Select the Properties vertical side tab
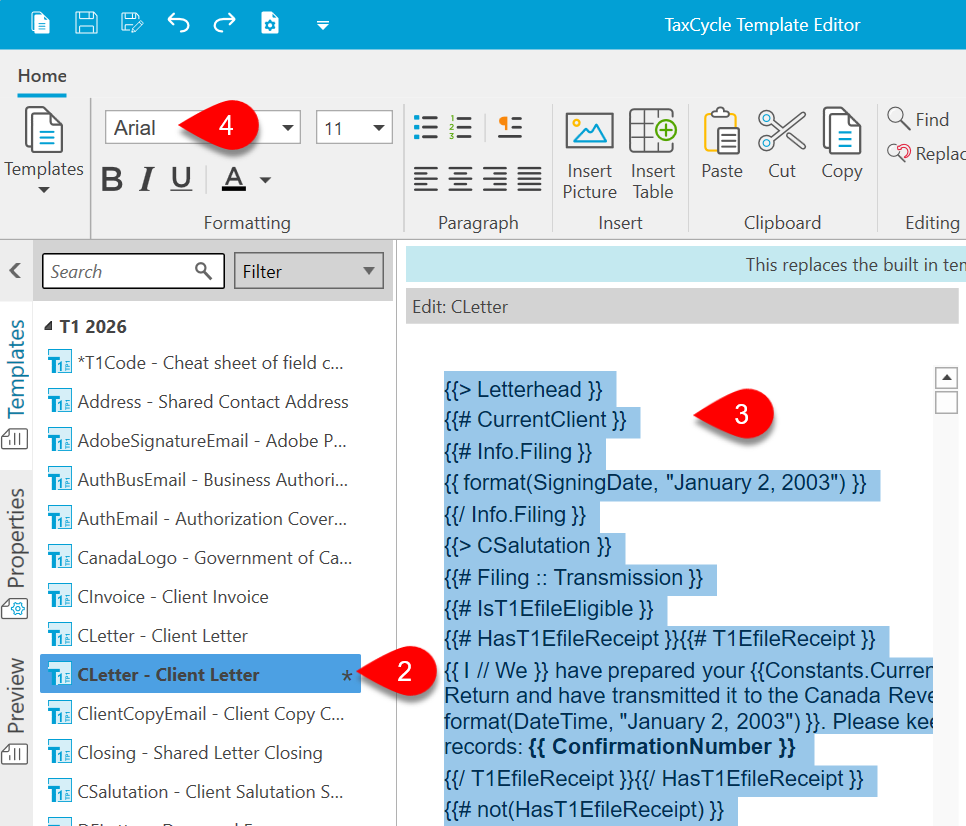The width and height of the screenshot is (966, 826). [16, 553]
